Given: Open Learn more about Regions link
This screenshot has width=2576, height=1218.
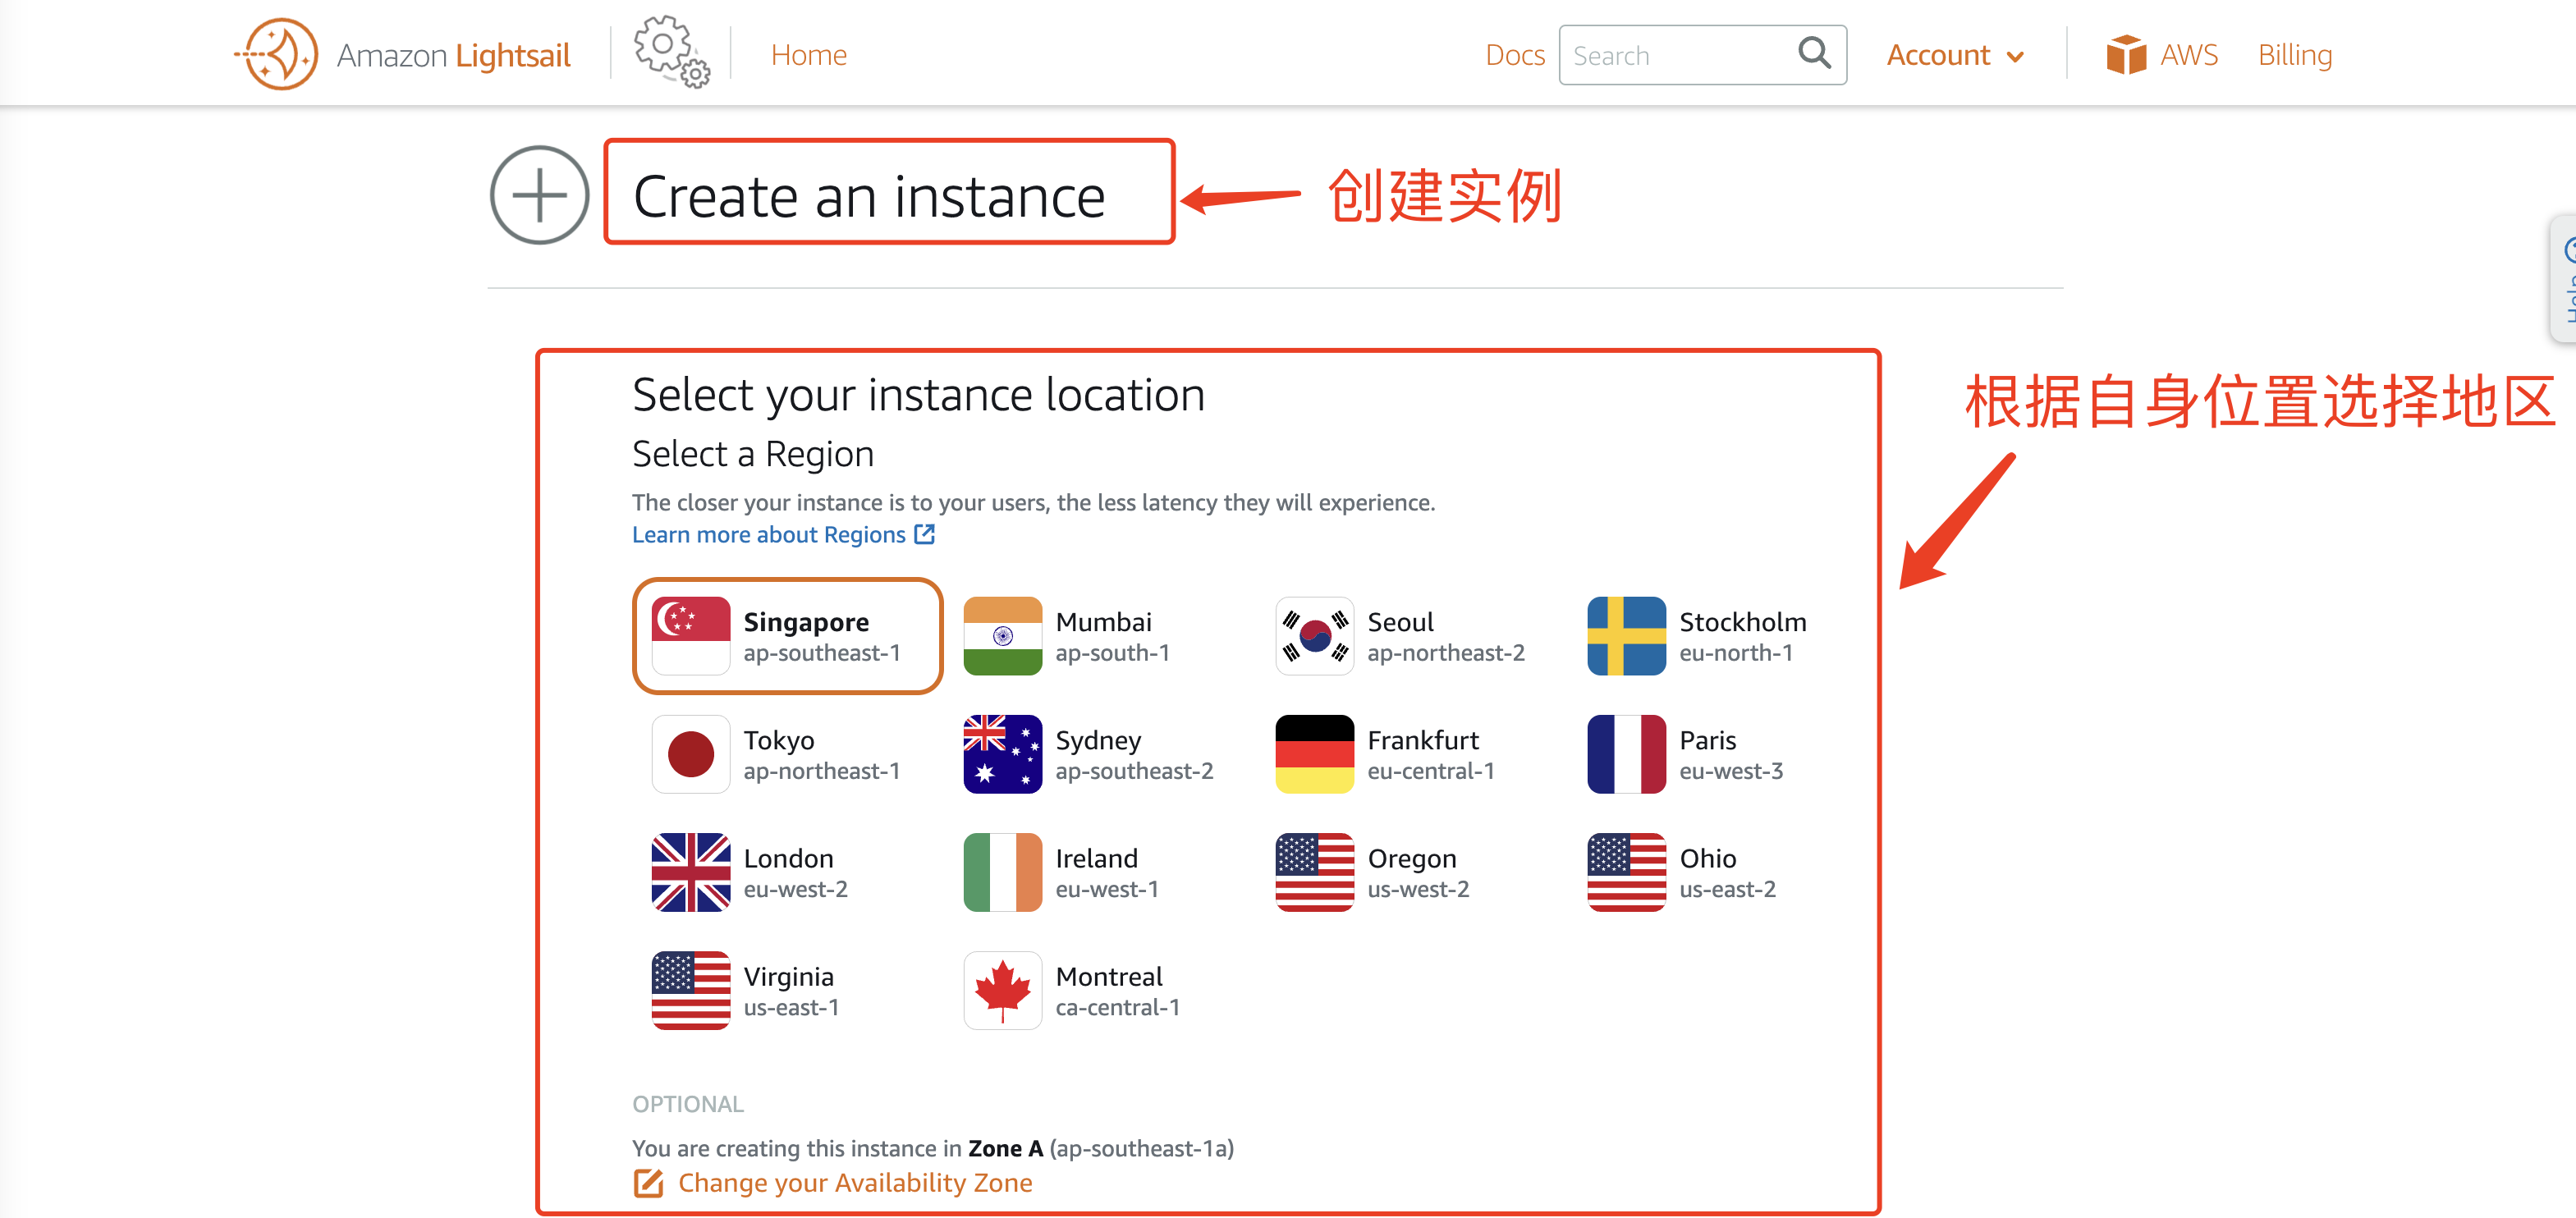Looking at the screenshot, I should [768, 535].
